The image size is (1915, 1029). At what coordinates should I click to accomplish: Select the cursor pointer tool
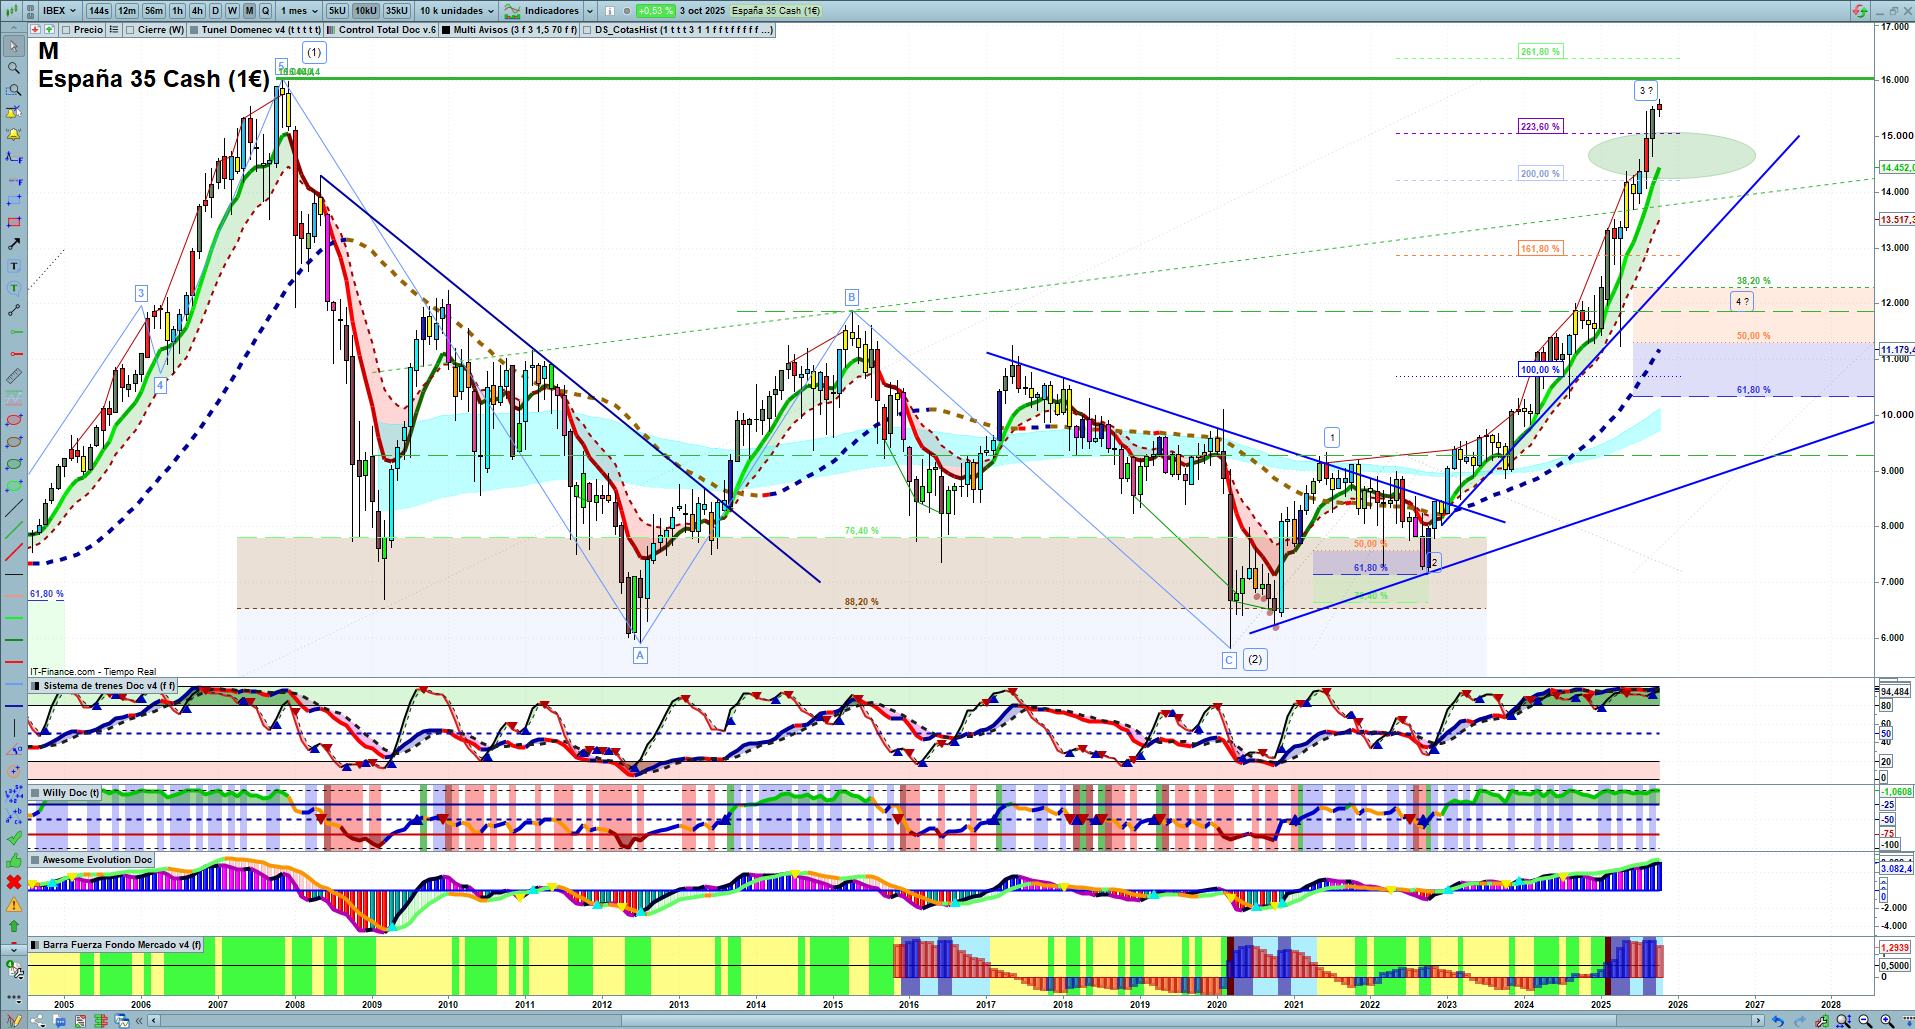pyautogui.click(x=14, y=46)
